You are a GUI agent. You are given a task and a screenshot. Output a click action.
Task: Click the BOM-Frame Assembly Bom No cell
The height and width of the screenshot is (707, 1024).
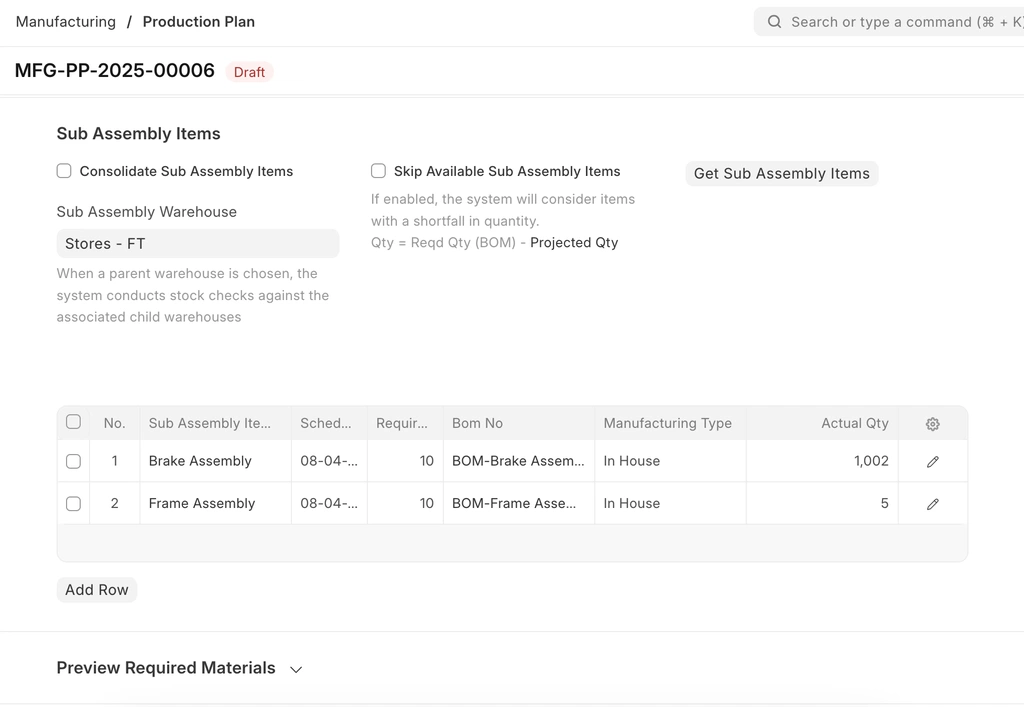(517, 504)
